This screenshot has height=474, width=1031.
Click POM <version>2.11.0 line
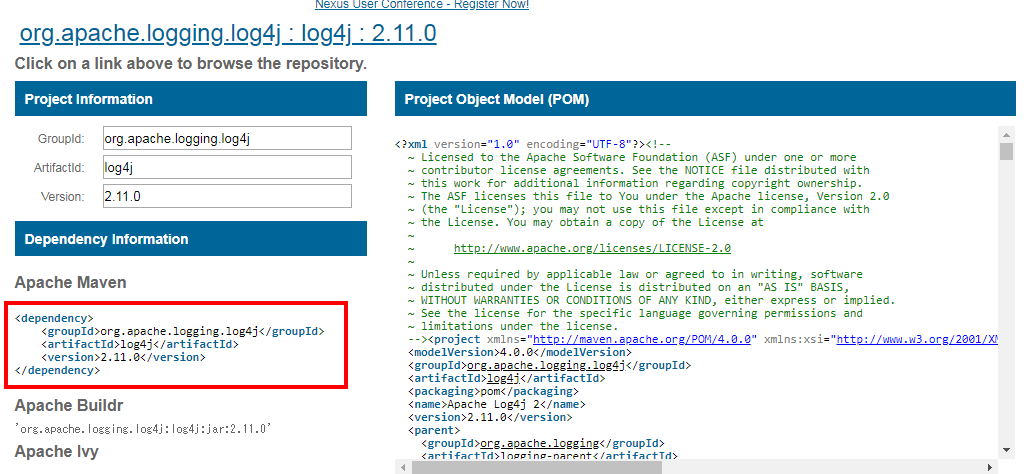pos(490,417)
